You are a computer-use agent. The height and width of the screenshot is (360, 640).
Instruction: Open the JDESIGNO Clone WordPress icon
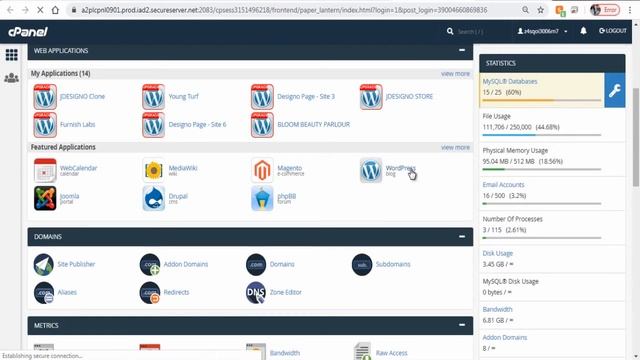coord(45,97)
